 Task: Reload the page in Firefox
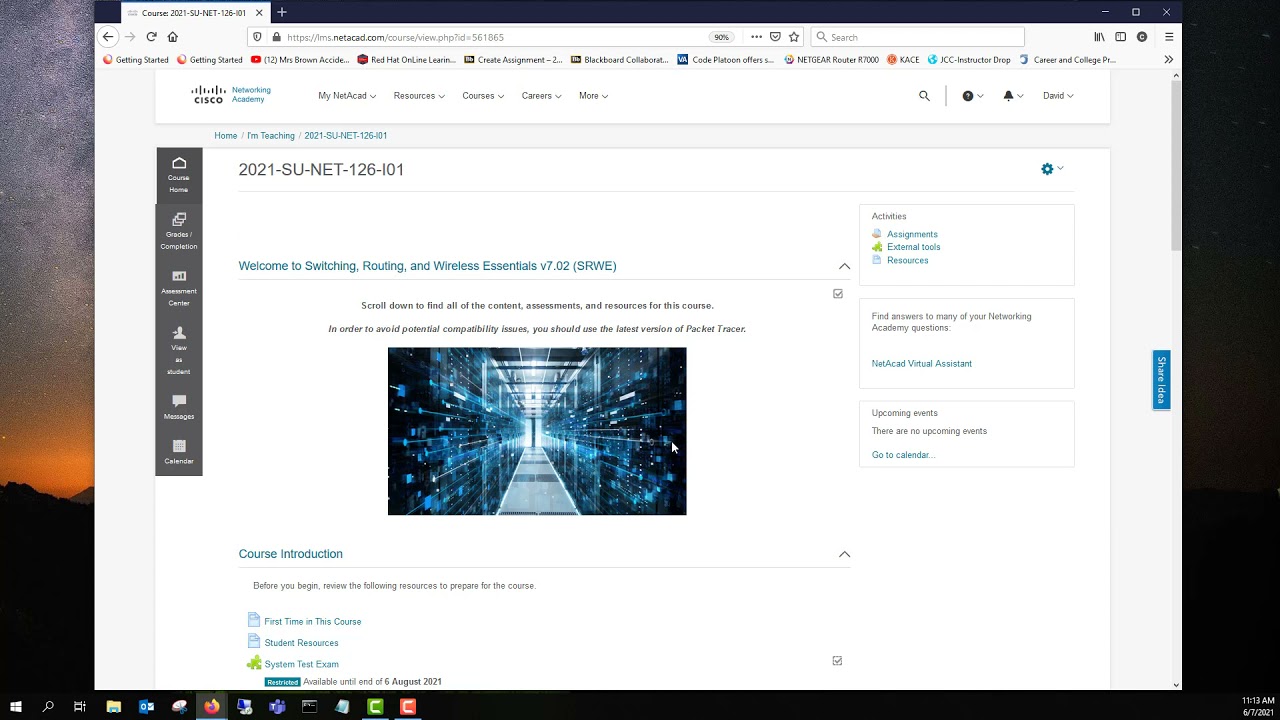151,37
